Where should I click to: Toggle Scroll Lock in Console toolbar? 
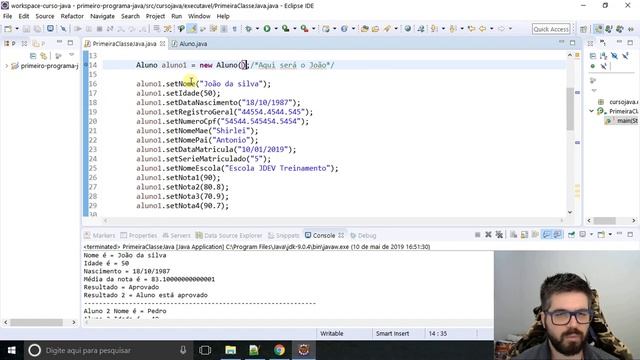tap(524, 235)
